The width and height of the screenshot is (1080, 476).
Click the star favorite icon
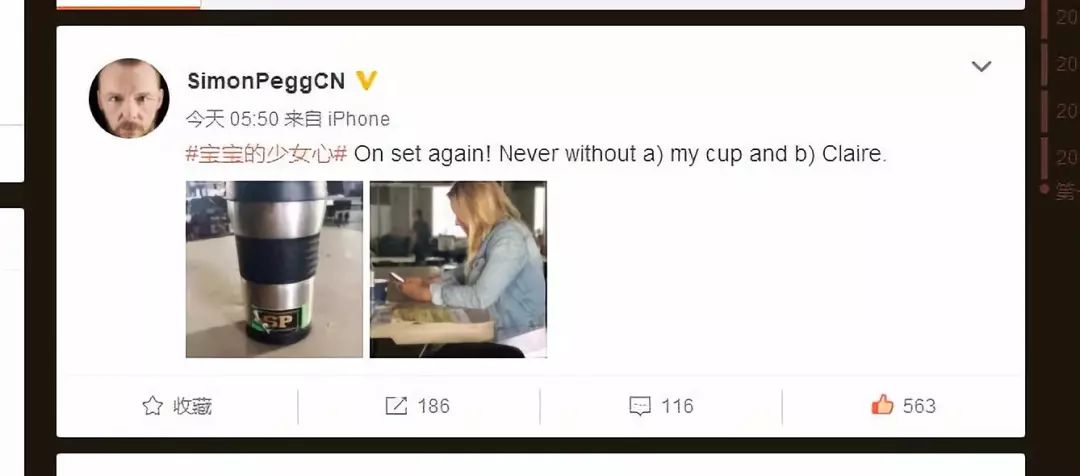click(152, 406)
